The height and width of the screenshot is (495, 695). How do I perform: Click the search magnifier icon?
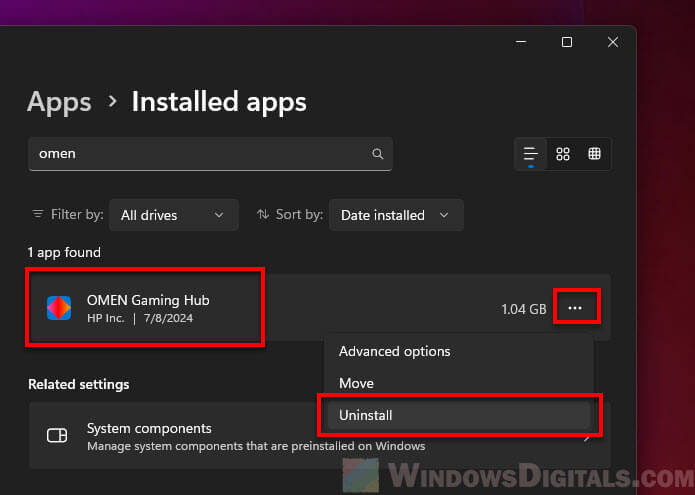[x=377, y=154]
